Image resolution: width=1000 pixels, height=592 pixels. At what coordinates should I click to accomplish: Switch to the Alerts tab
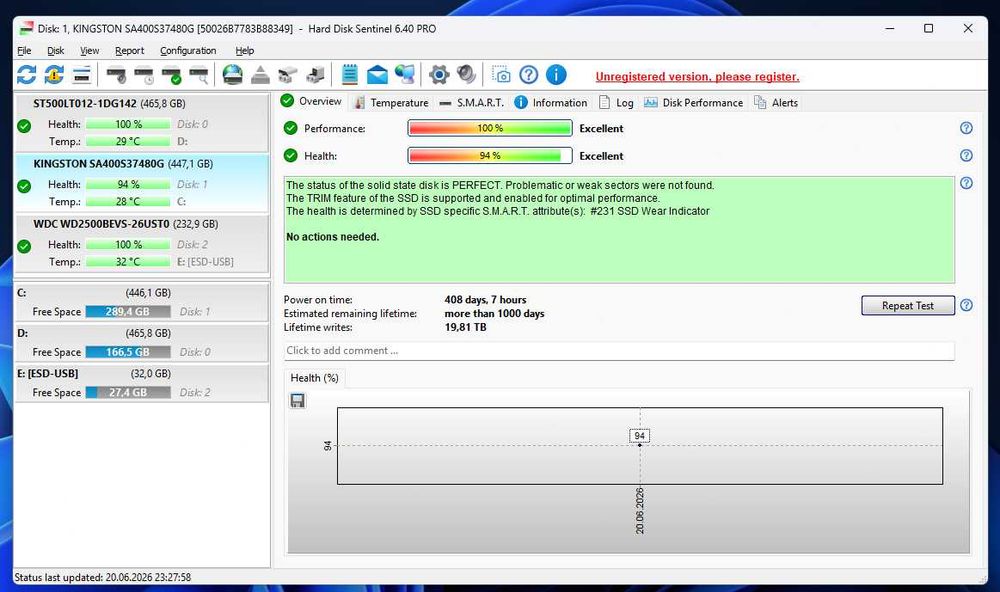point(776,103)
